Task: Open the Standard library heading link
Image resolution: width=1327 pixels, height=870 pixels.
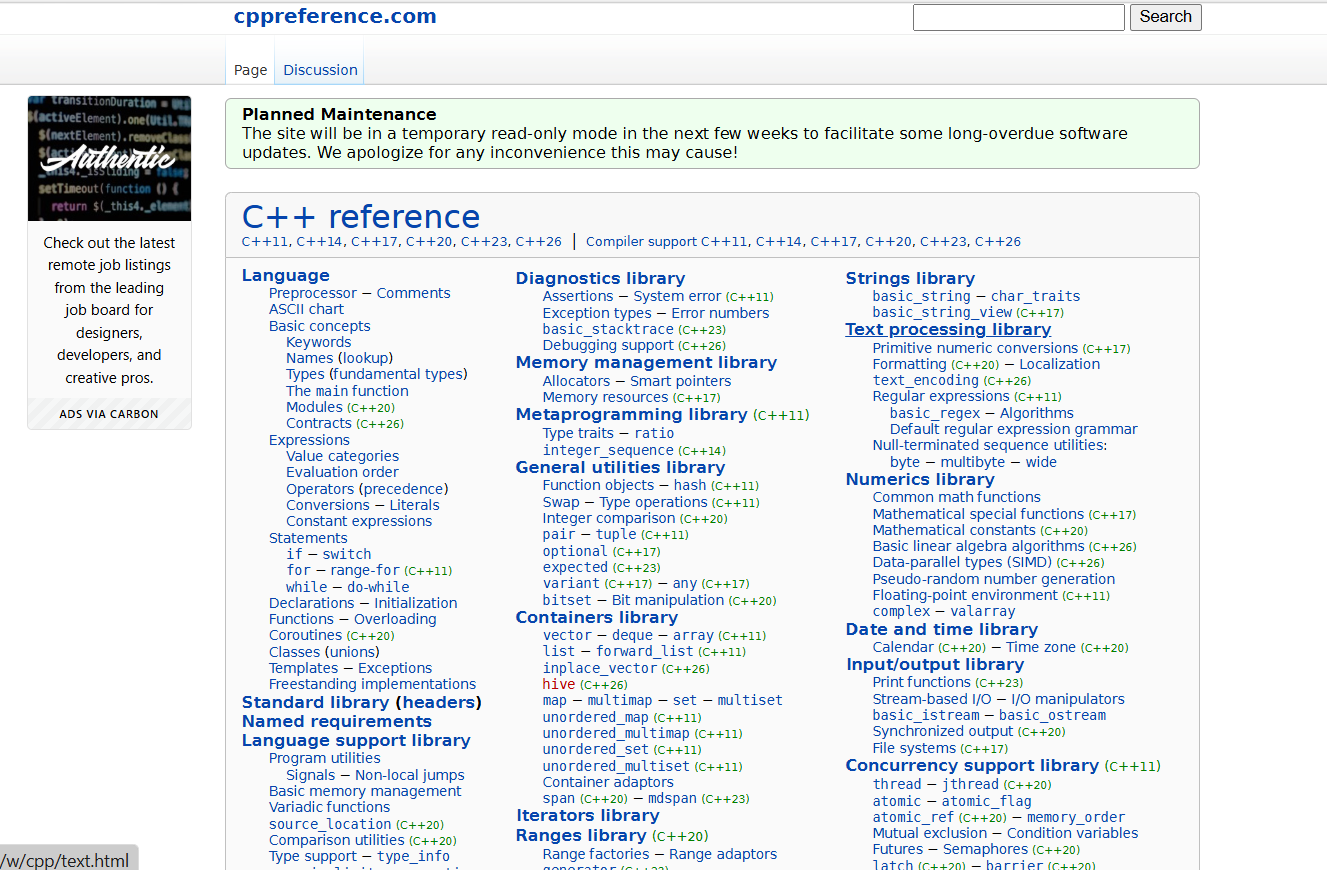Action: 315,702
